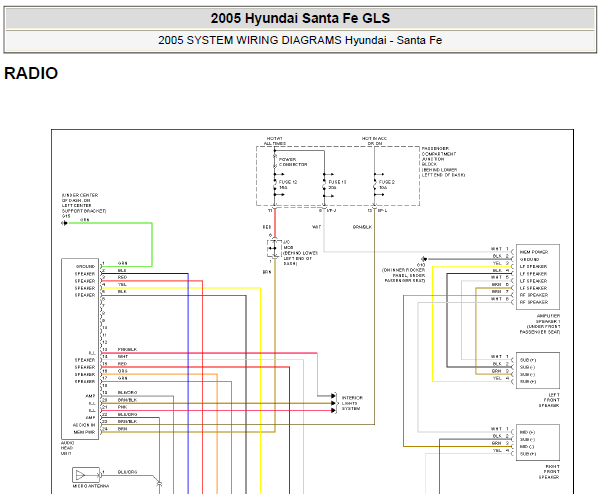Click the Amplifier Speaker component label
Image resolution: width=607 pixels, height=494 pixels.
(540, 324)
